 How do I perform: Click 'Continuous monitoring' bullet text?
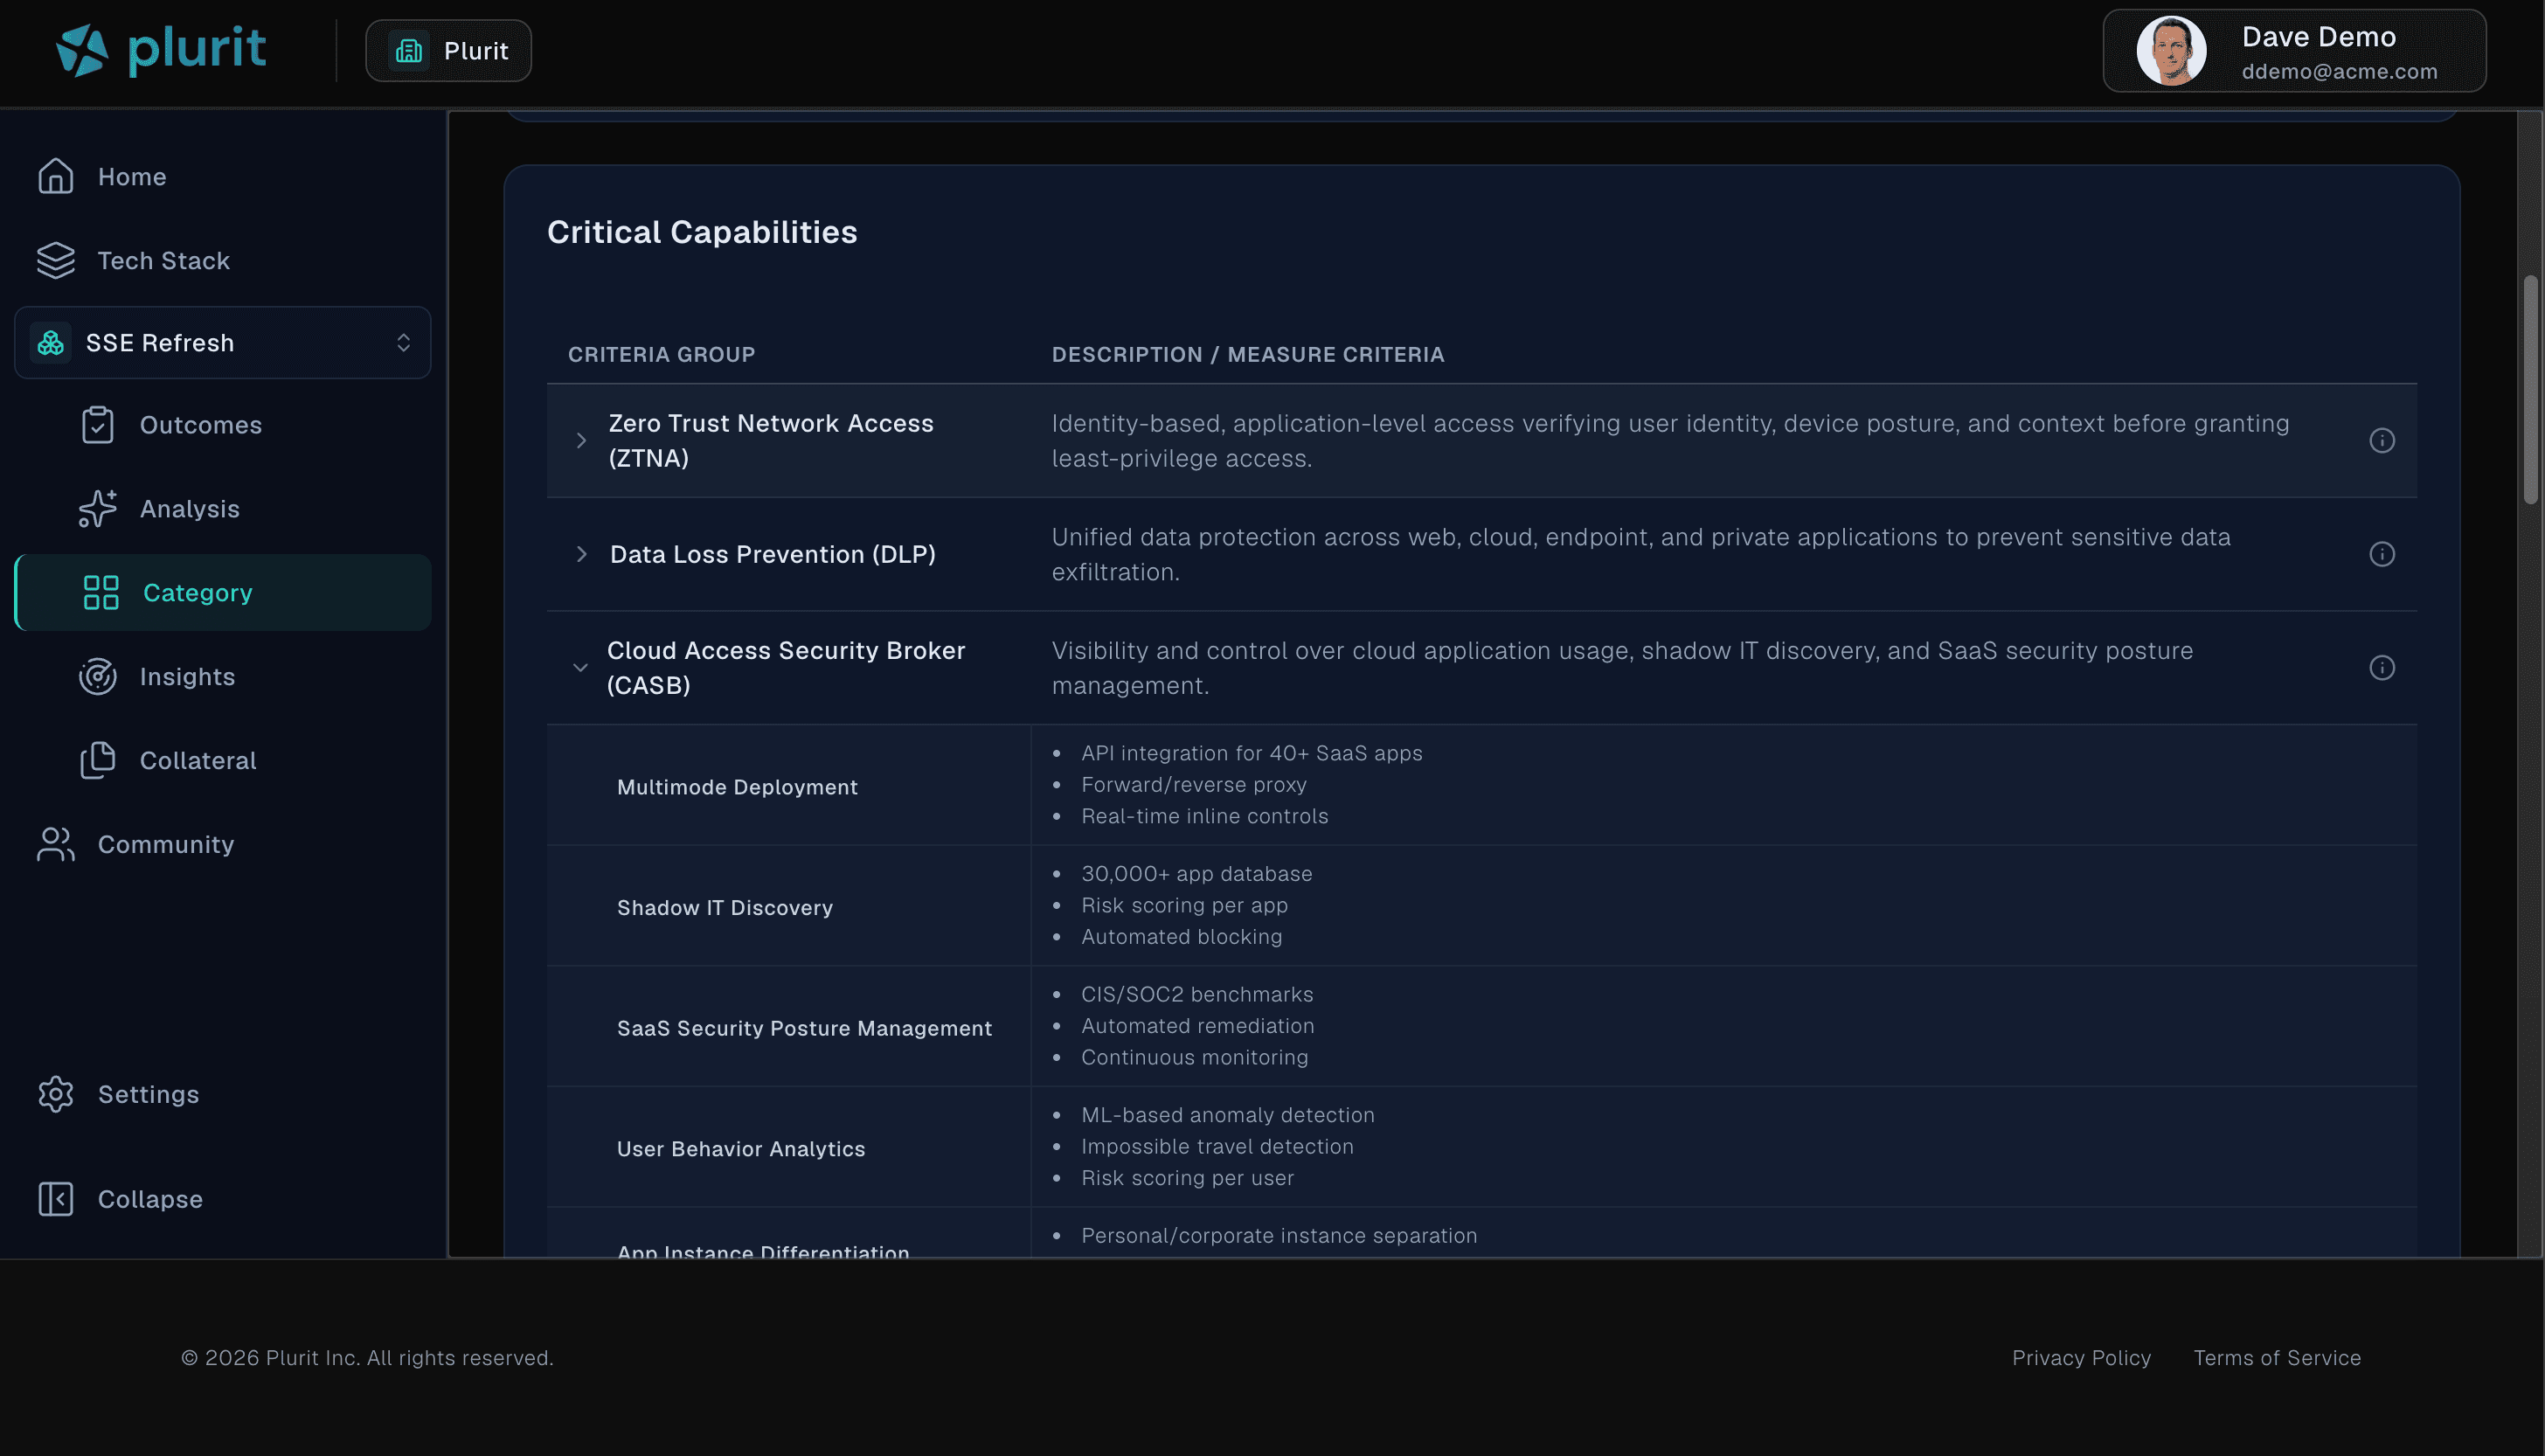(1194, 1058)
